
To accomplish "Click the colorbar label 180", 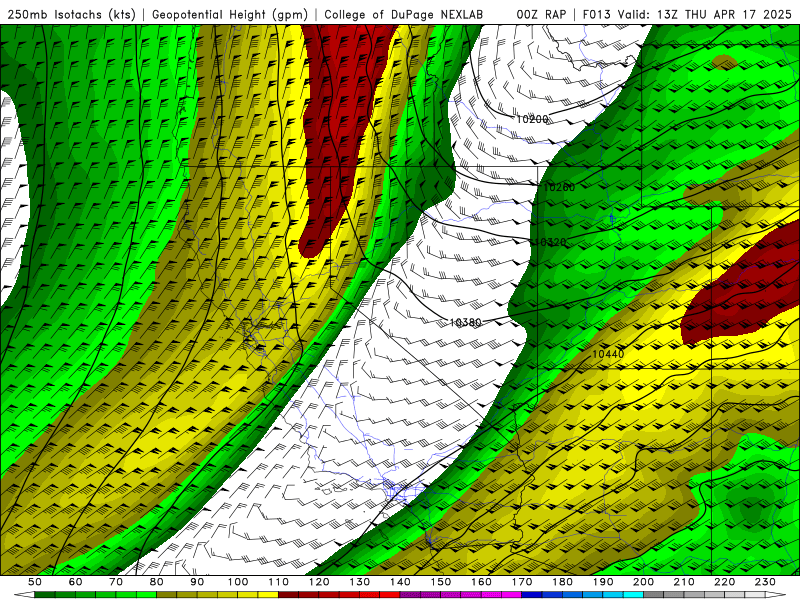I will pyautogui.click(x=562, y=582).
